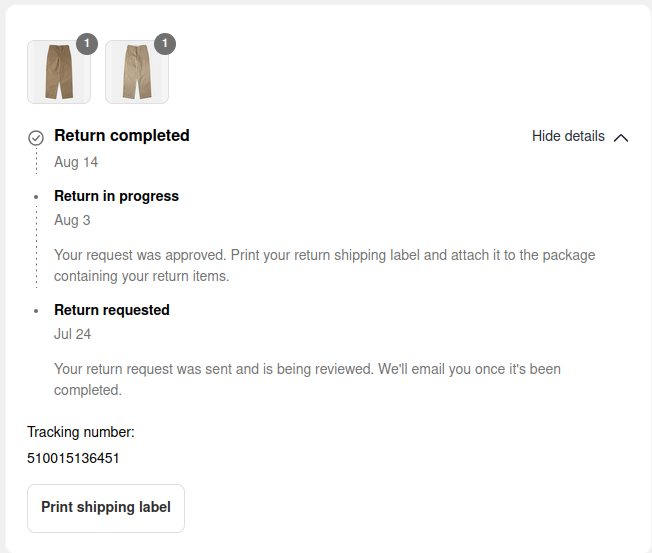Click the Return in progress bullet marker

coord(36,197)
